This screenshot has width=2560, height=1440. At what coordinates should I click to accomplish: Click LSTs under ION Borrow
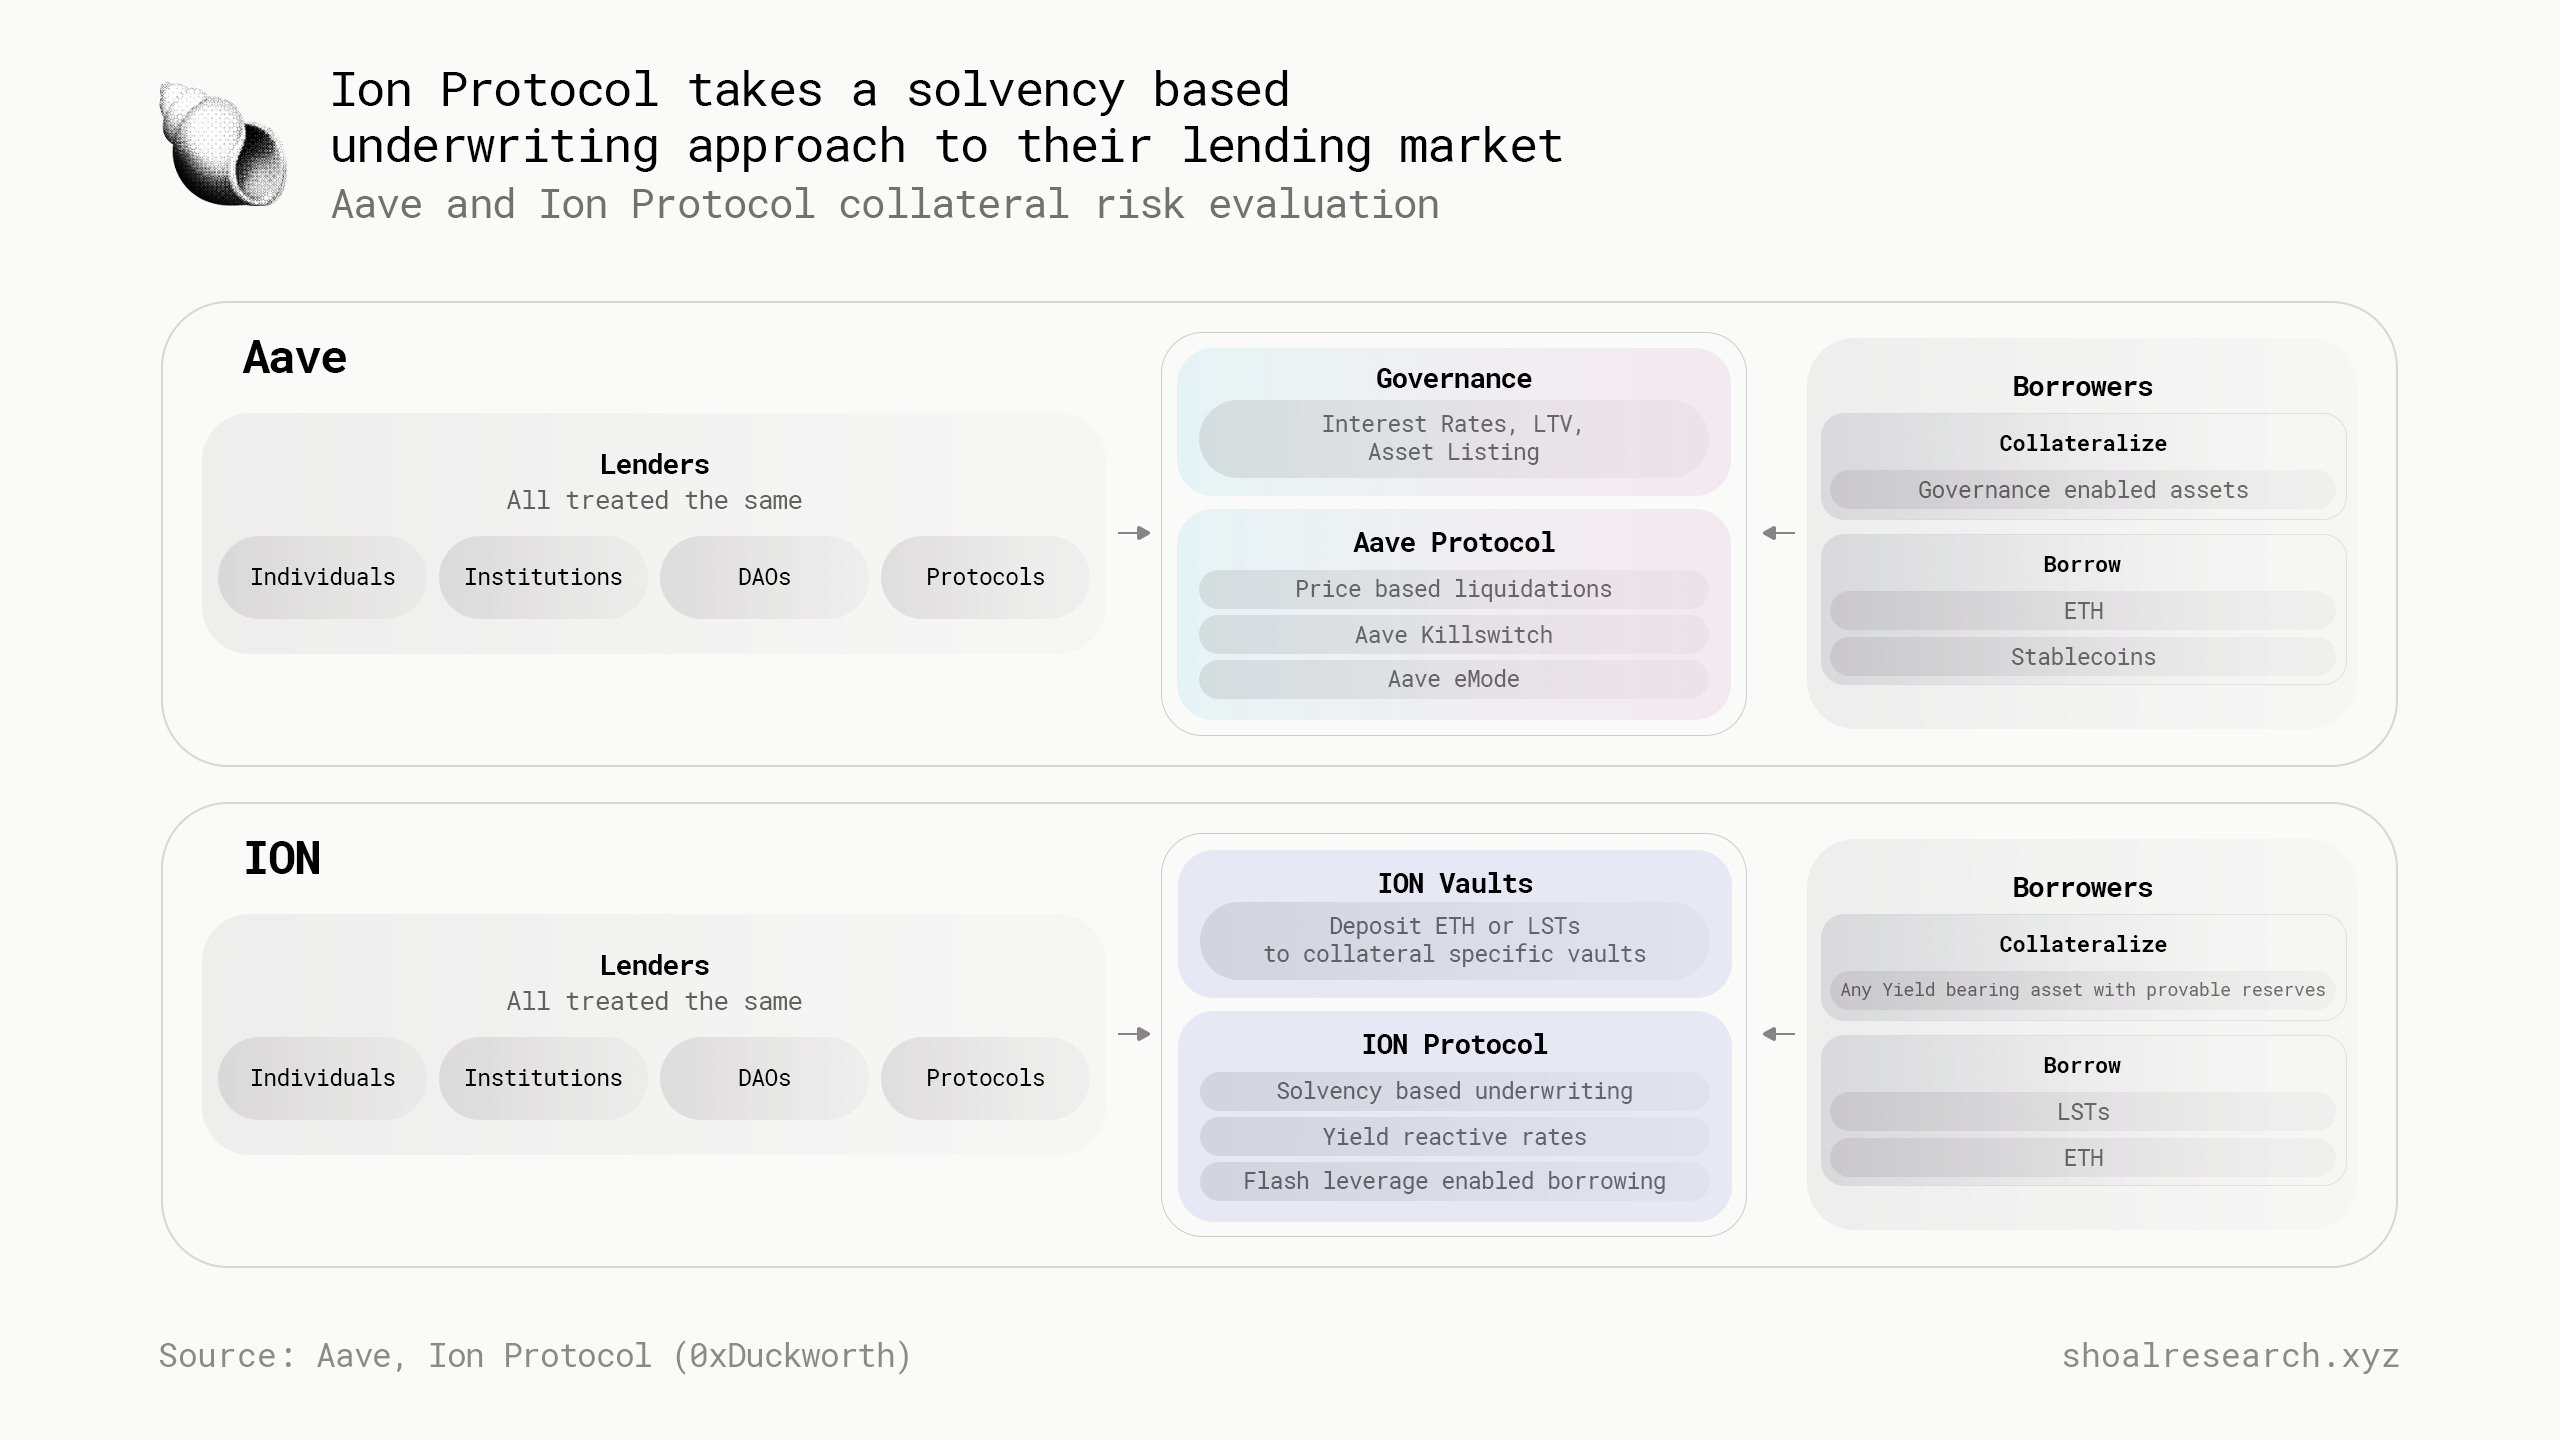coord(2083,1112)
